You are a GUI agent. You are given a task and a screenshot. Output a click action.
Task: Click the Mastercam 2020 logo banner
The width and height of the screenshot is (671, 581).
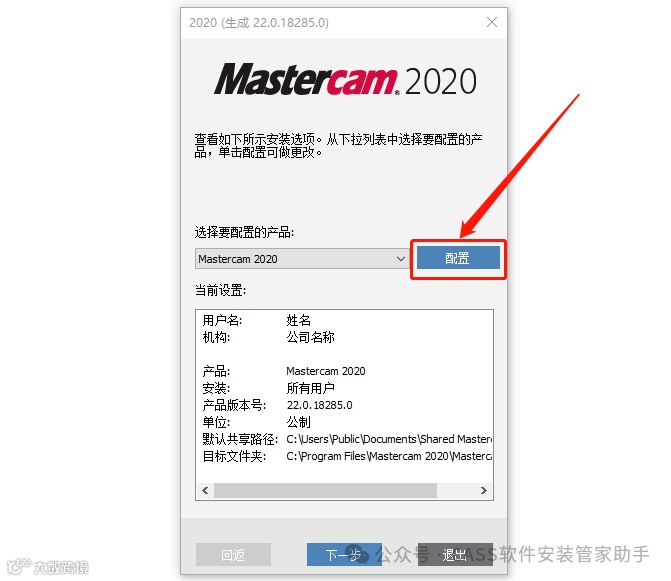coord(345,80)
